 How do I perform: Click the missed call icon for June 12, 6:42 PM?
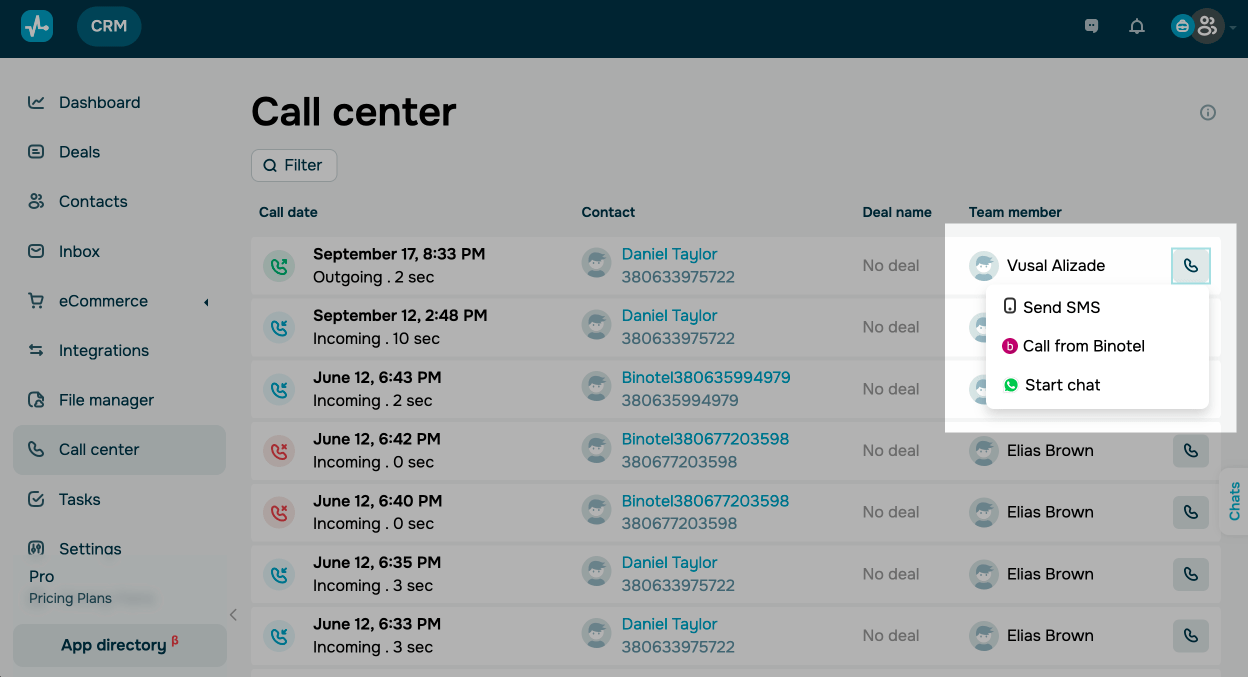(277, 451)
